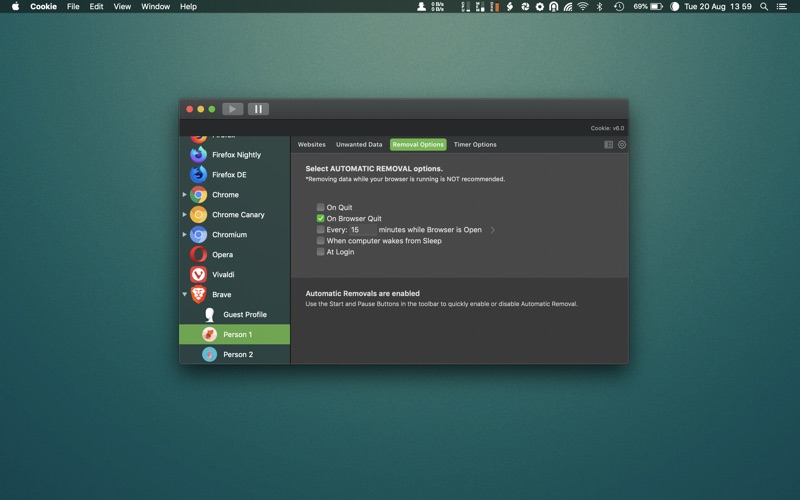Select the Person 2 profile
This screenshot has width=800, height=500.
coord(237,355)
